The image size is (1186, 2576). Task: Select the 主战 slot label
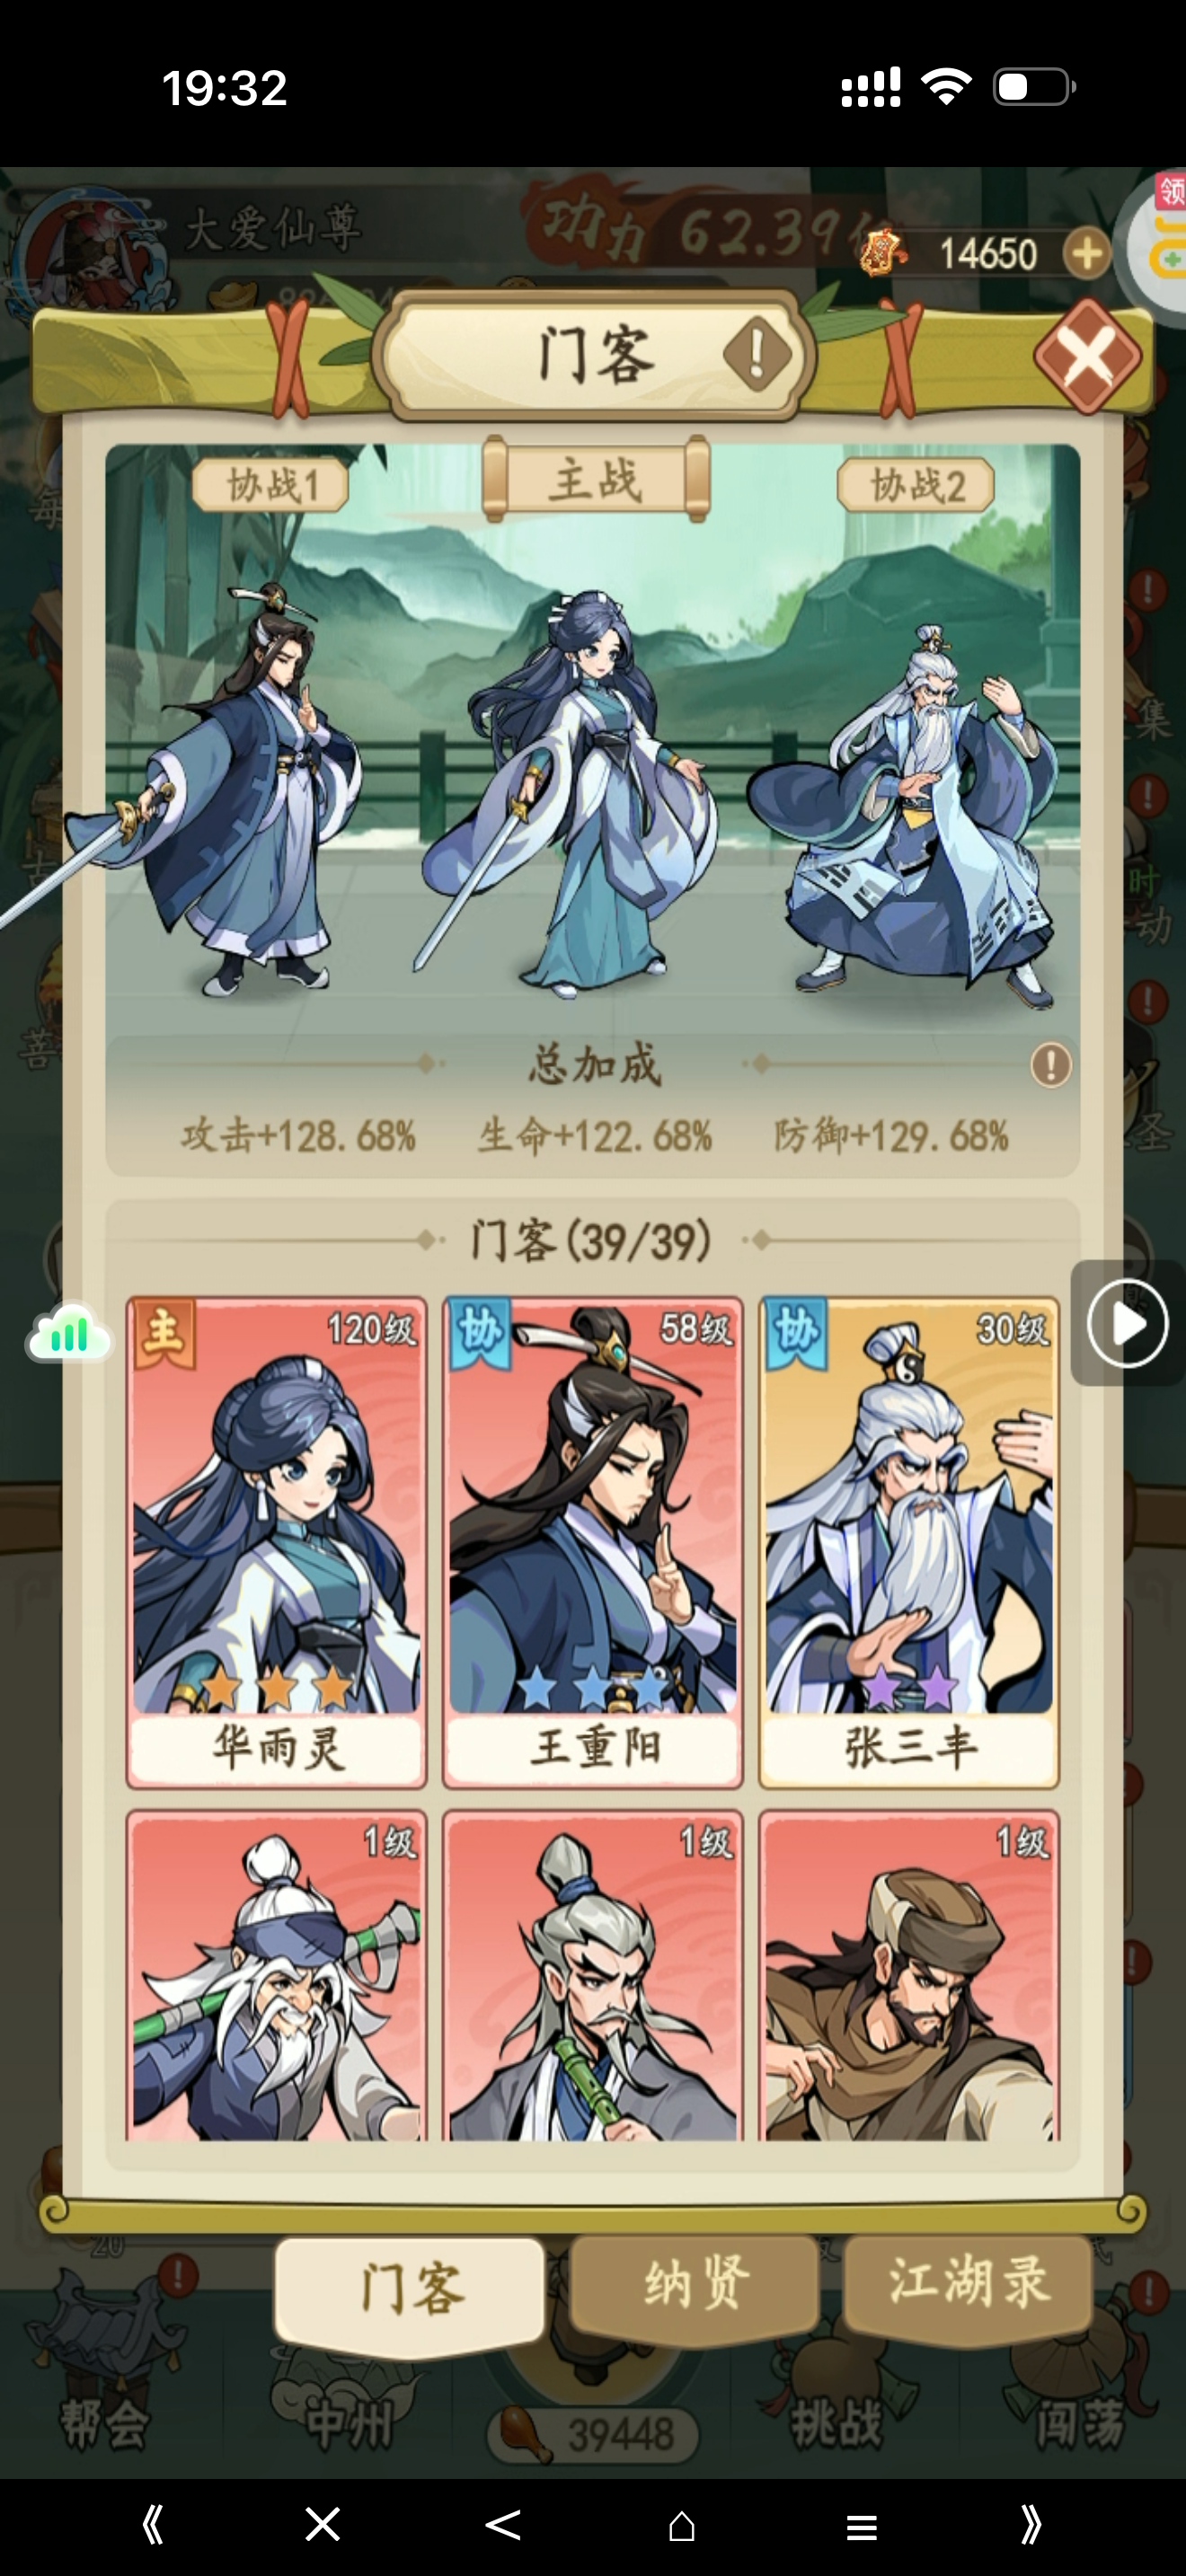[x=596, y=479]
